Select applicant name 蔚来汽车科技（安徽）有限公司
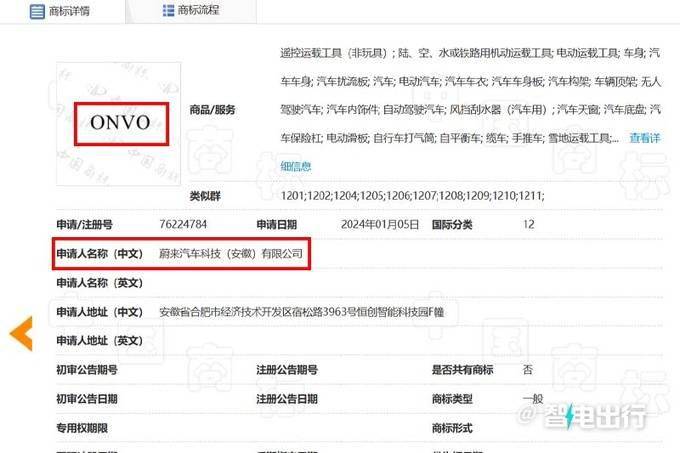 (231, 254)
